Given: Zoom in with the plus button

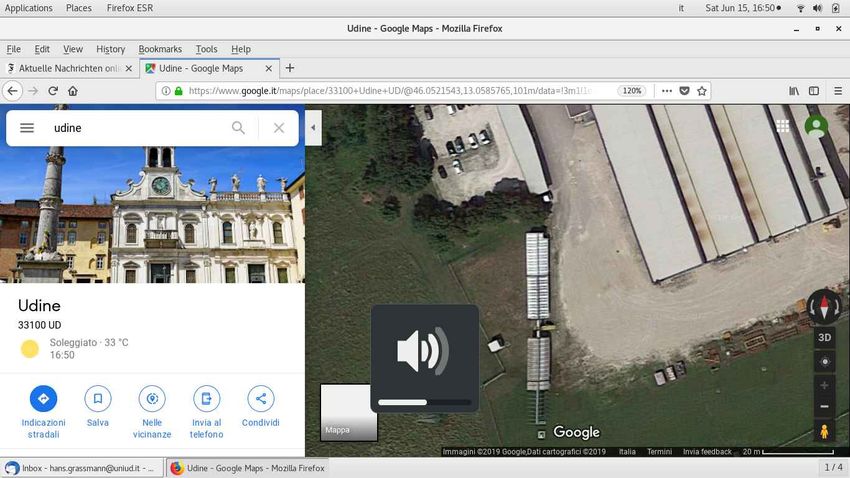Looking at the screenshot, I should click(x=825, y=385).
